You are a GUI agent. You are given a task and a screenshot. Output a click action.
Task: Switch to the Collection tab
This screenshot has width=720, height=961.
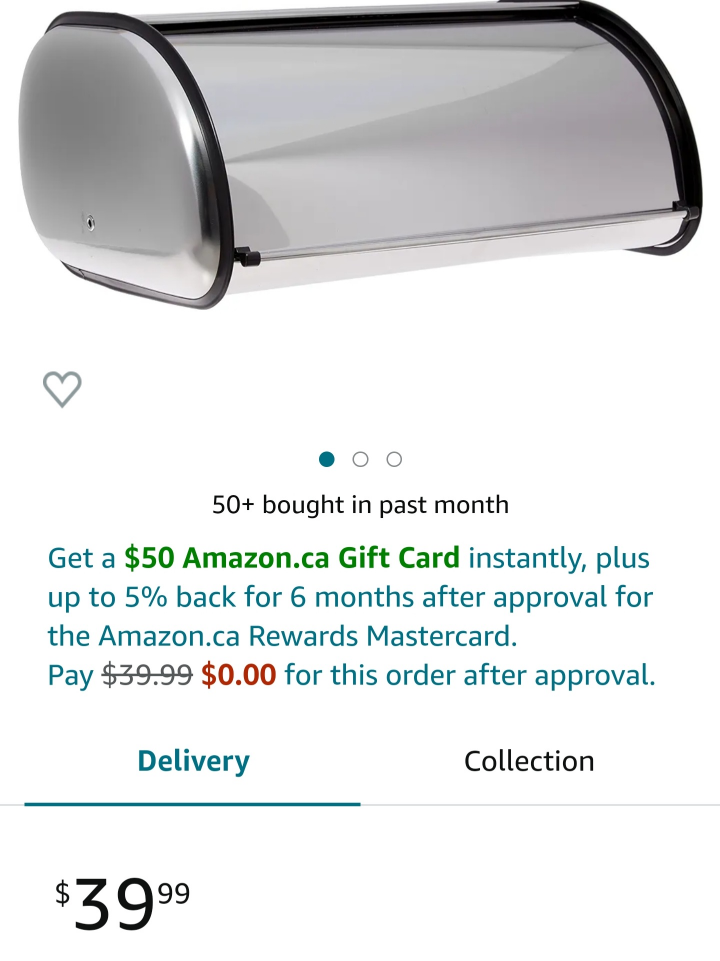[529, 761]
